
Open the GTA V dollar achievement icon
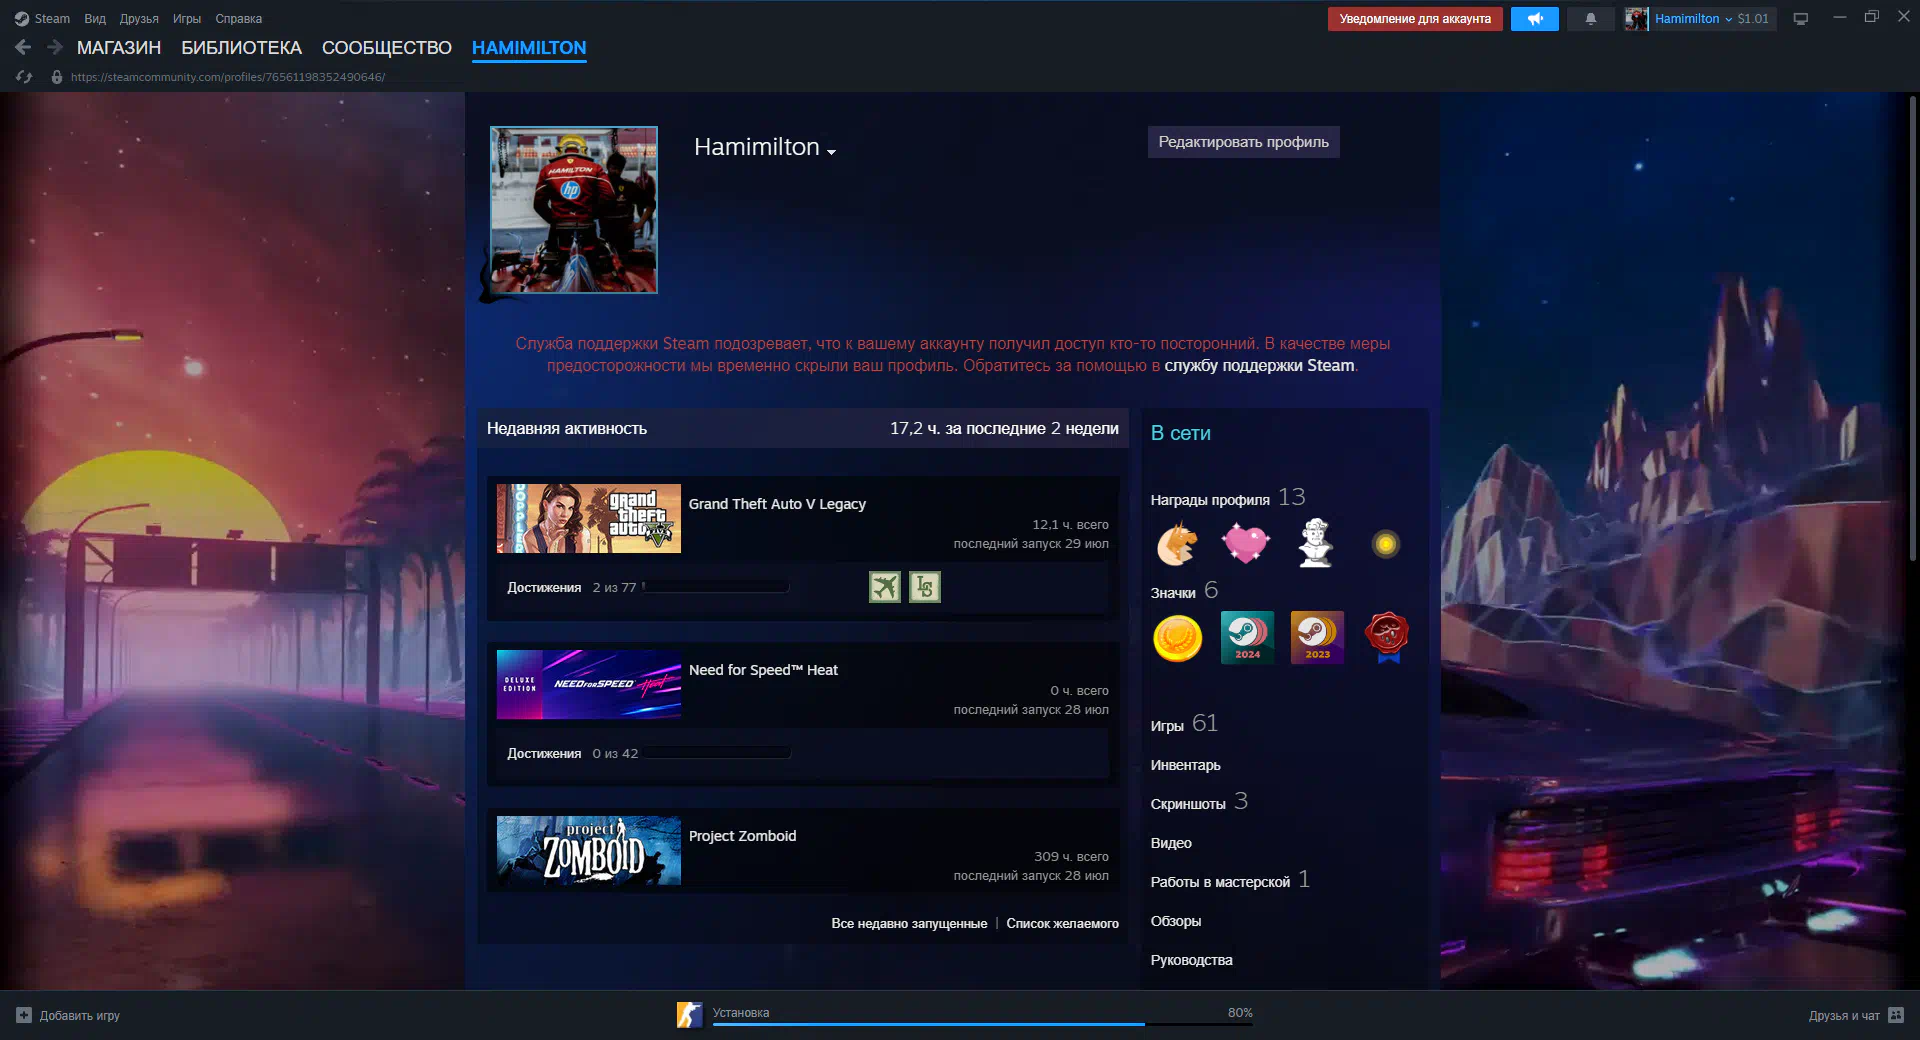point(925,587)
